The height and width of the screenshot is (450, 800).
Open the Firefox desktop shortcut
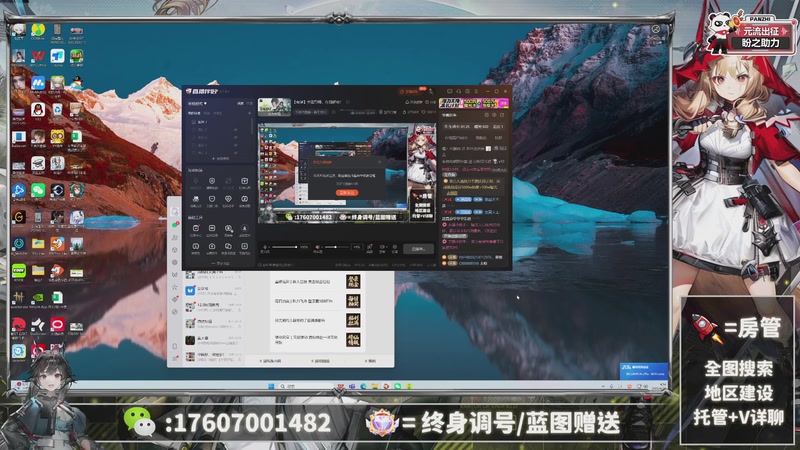click(x=58, y=243)
